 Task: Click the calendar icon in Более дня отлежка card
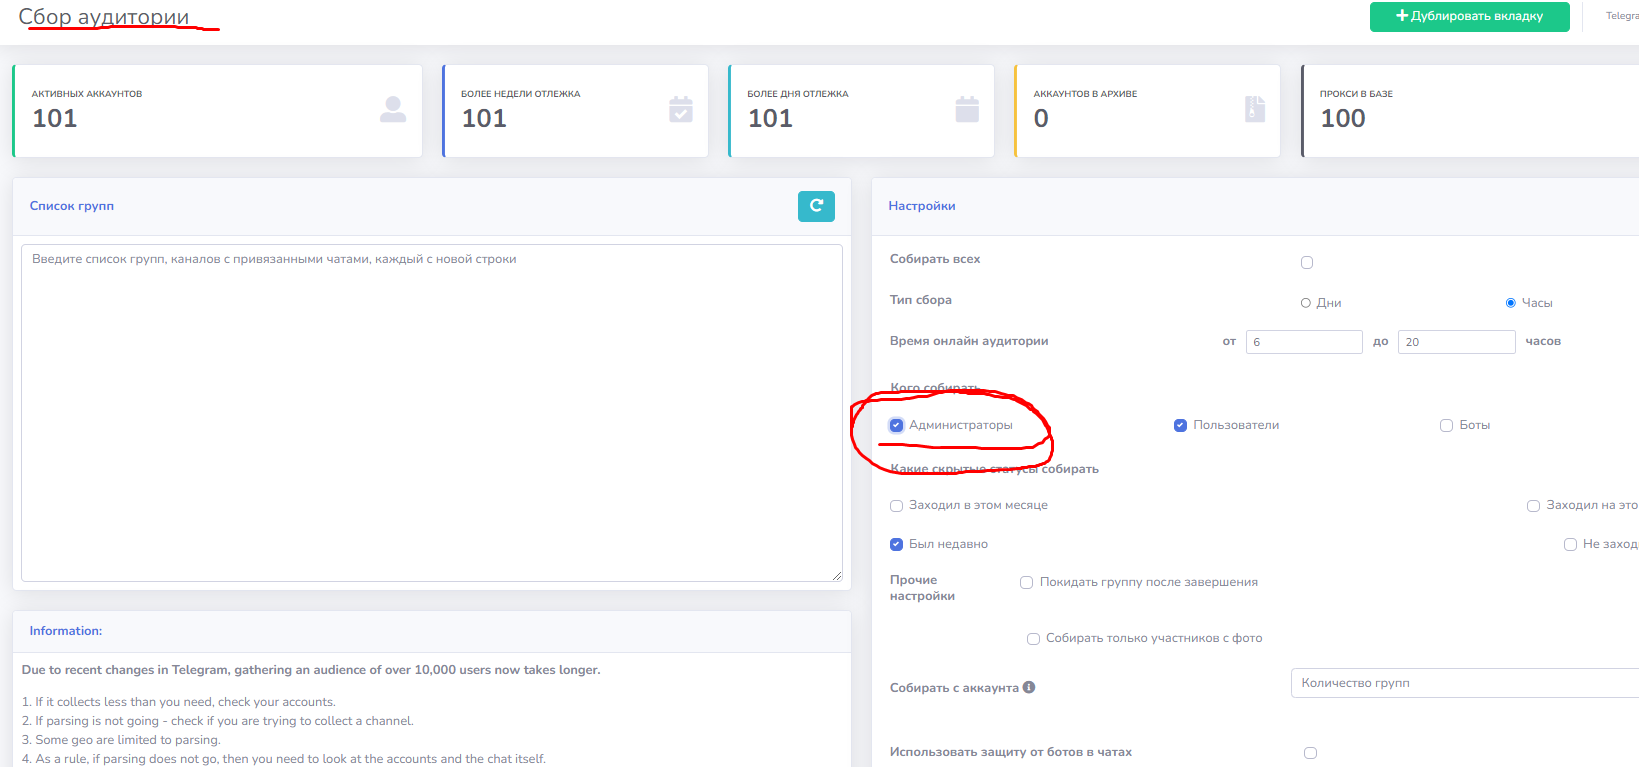(x=967, y=110)
